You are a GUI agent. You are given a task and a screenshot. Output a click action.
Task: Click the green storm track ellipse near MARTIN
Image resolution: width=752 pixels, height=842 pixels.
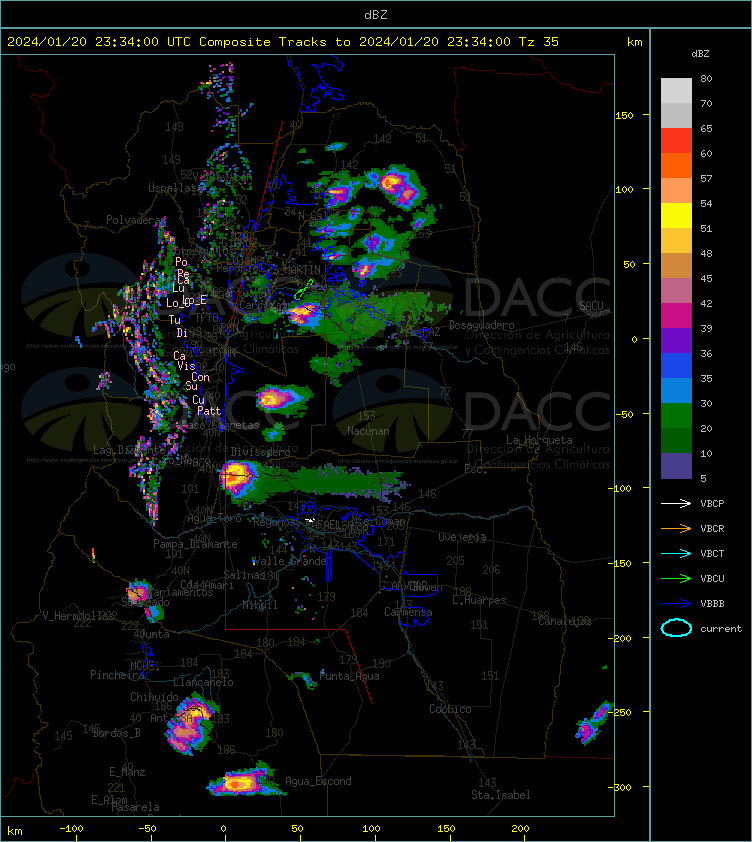click(x=303, y=289)
